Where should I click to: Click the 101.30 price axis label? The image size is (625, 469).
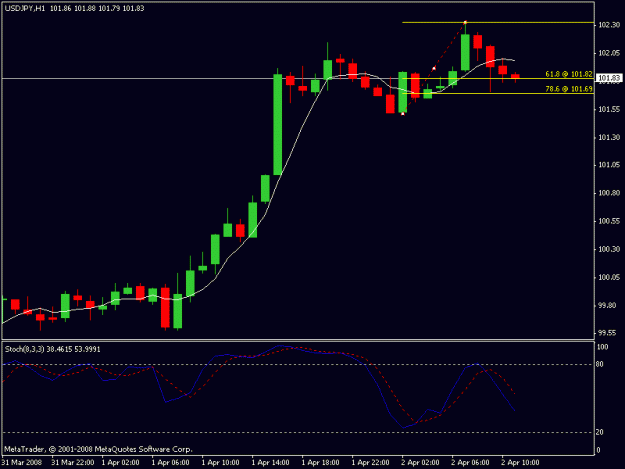609,137
